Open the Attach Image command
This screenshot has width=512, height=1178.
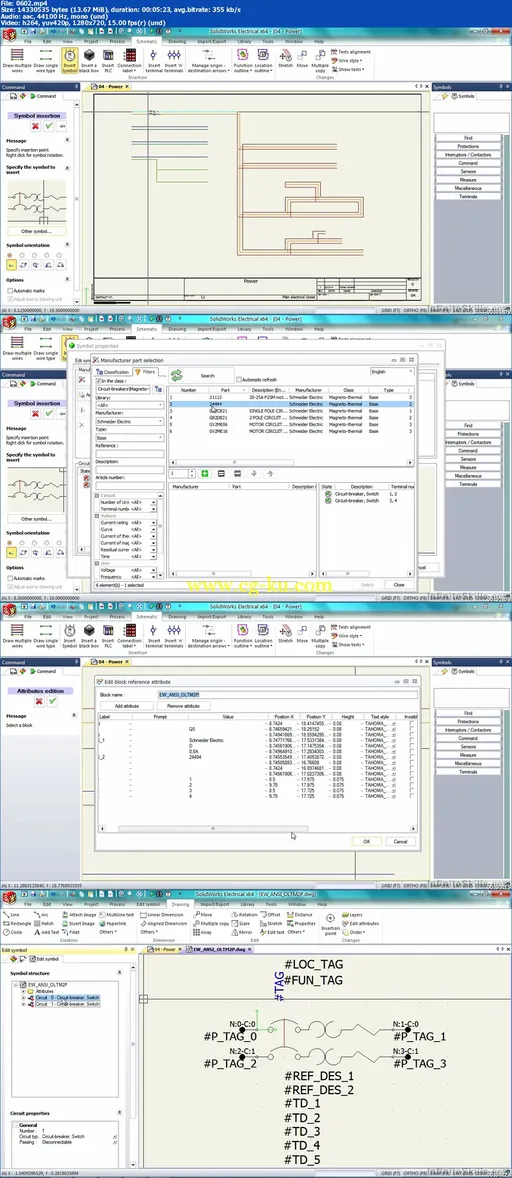click(79, 914)
